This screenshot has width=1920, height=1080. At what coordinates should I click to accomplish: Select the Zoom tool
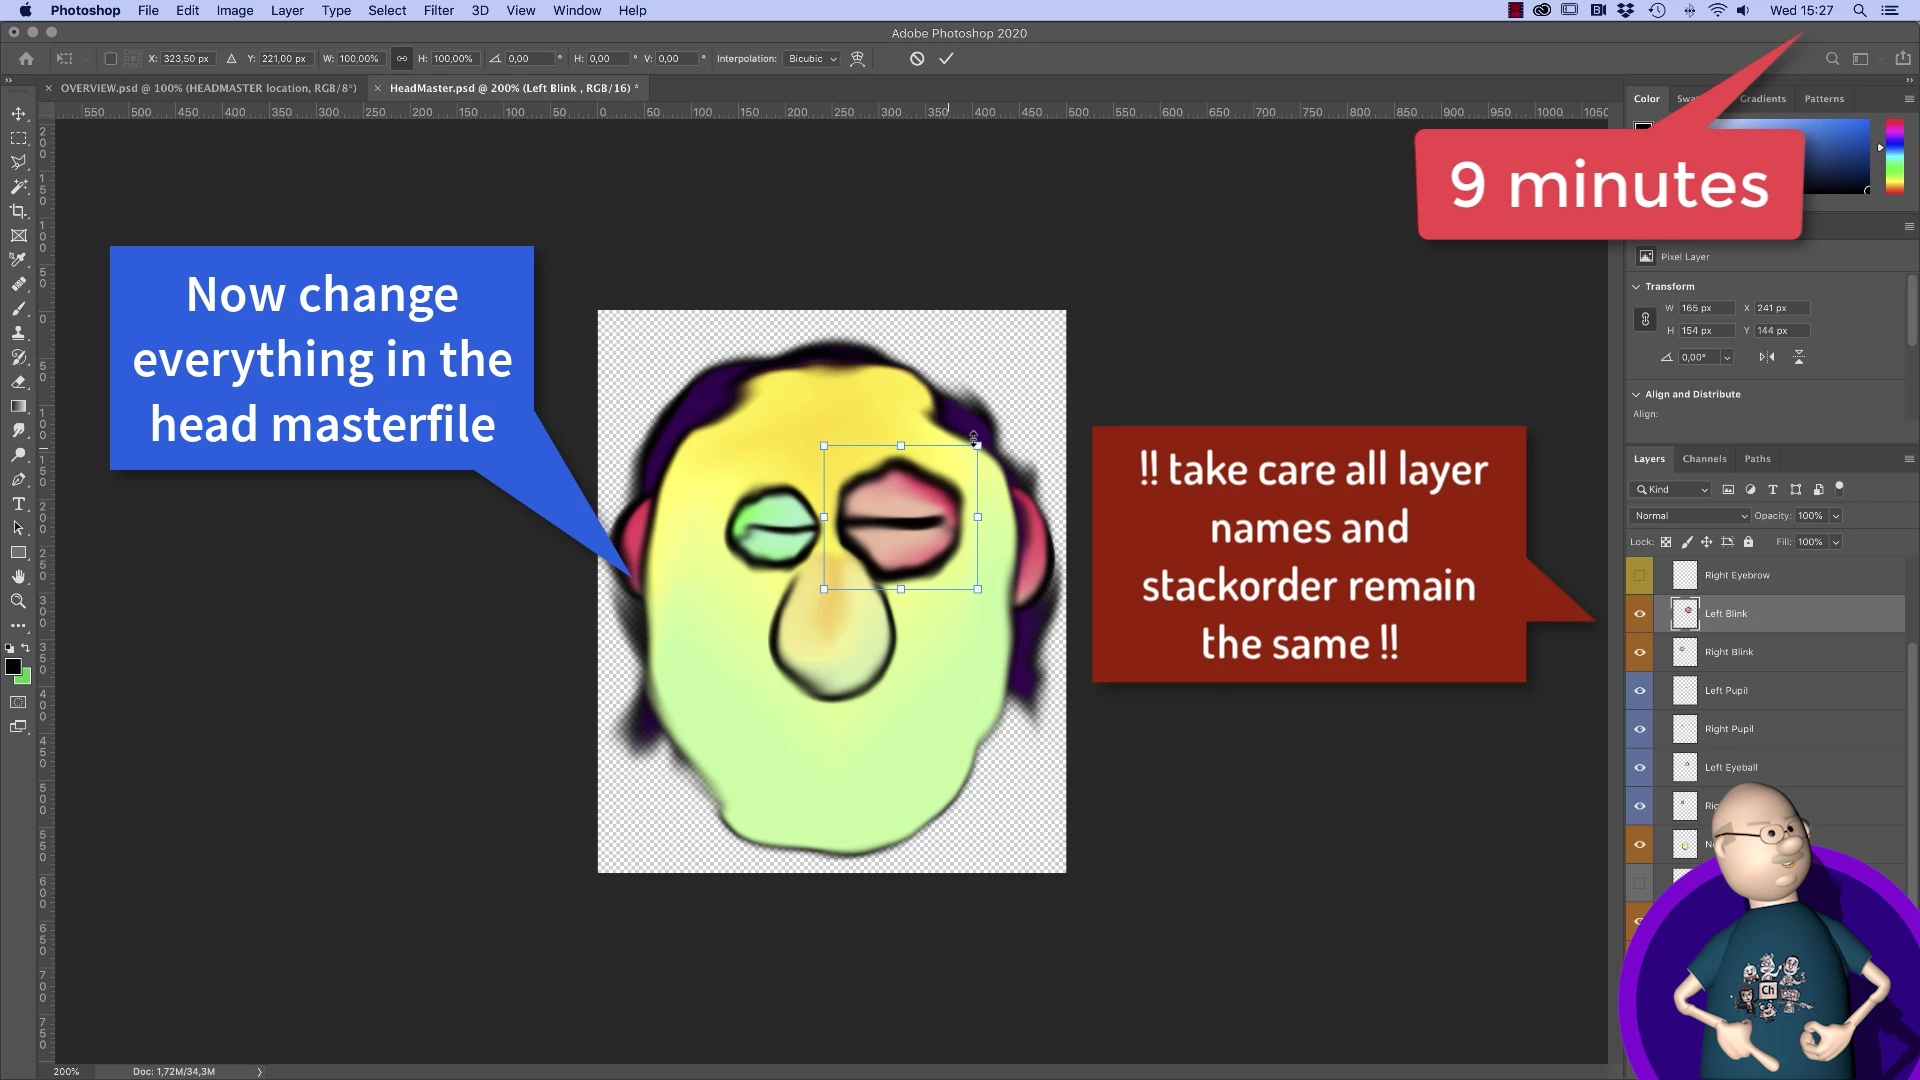[x=18, y=601]
